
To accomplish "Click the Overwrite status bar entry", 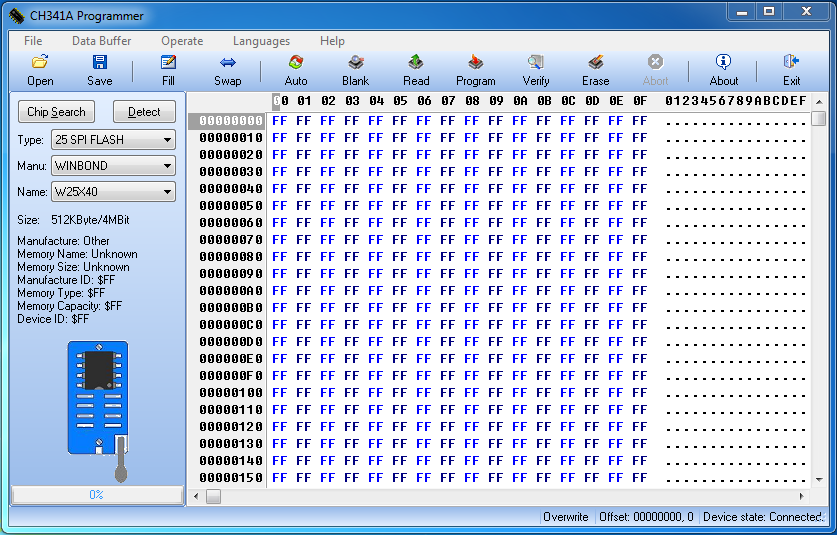I will pos(566,517).
